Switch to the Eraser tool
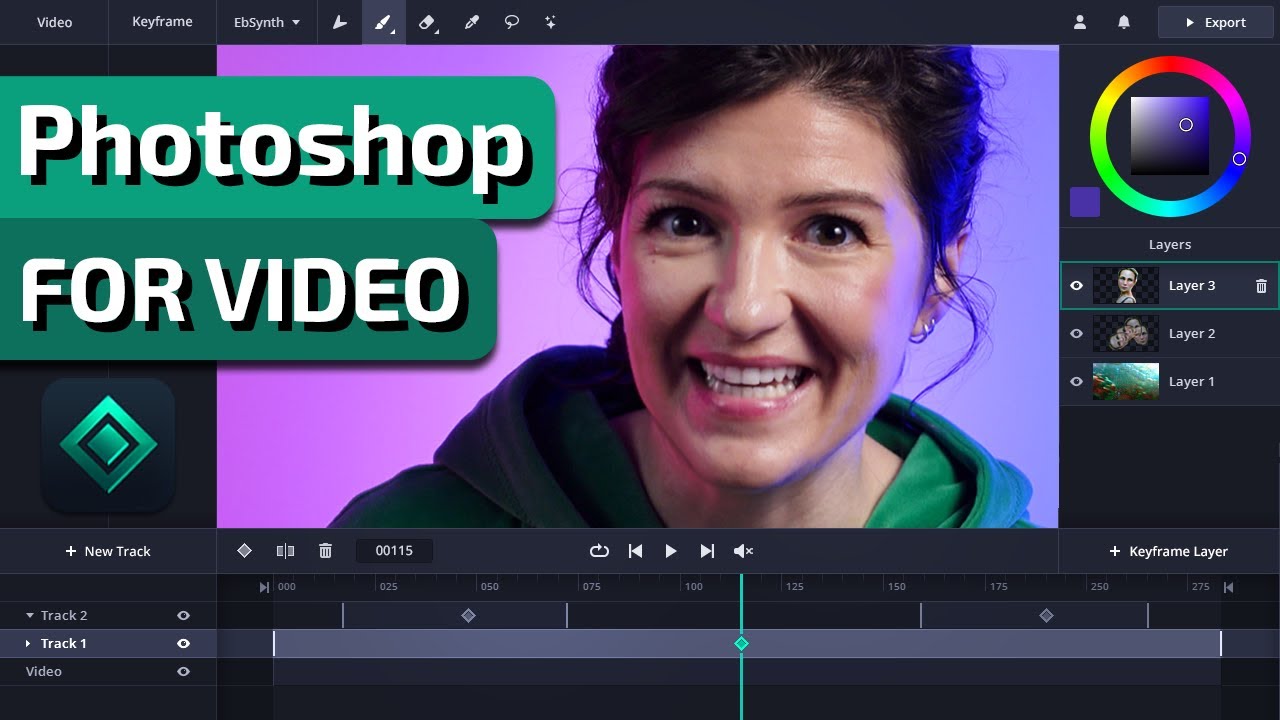 (x=428, y=22)
